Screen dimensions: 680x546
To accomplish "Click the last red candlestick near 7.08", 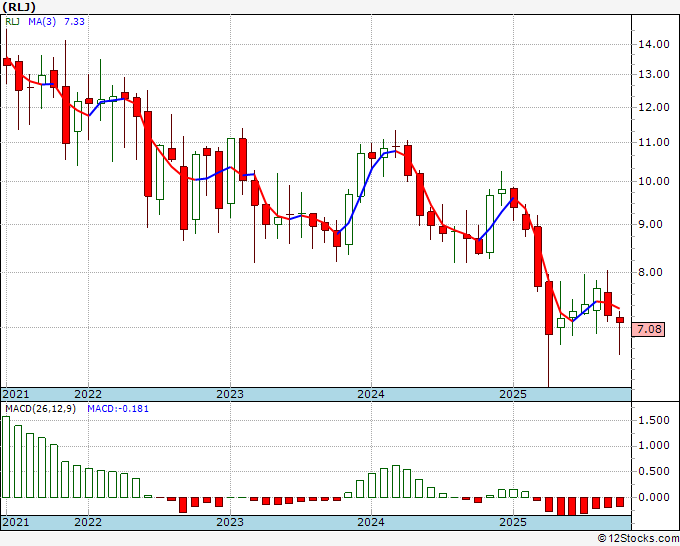I will coord(620,320).
